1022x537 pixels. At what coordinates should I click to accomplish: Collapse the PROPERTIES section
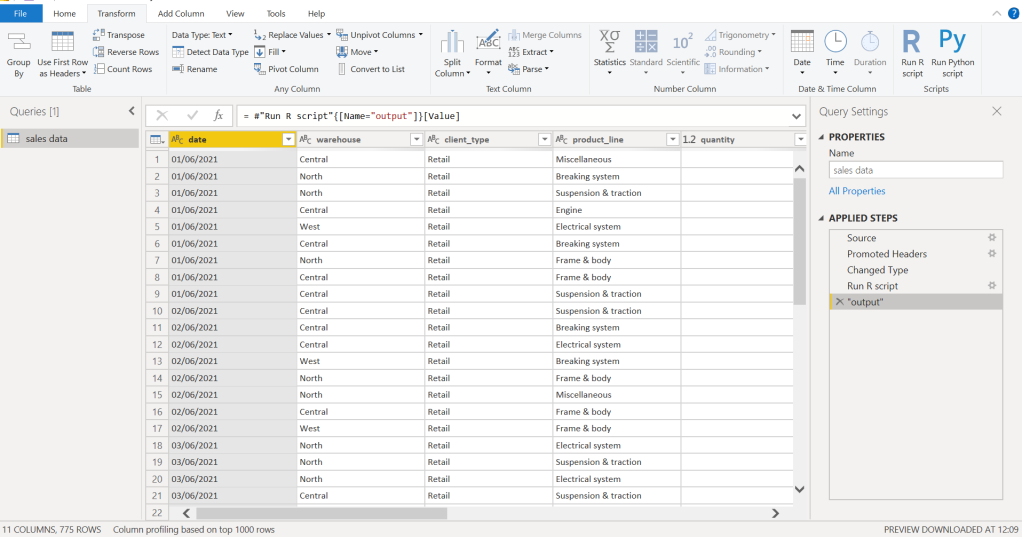tap(821, 137)
